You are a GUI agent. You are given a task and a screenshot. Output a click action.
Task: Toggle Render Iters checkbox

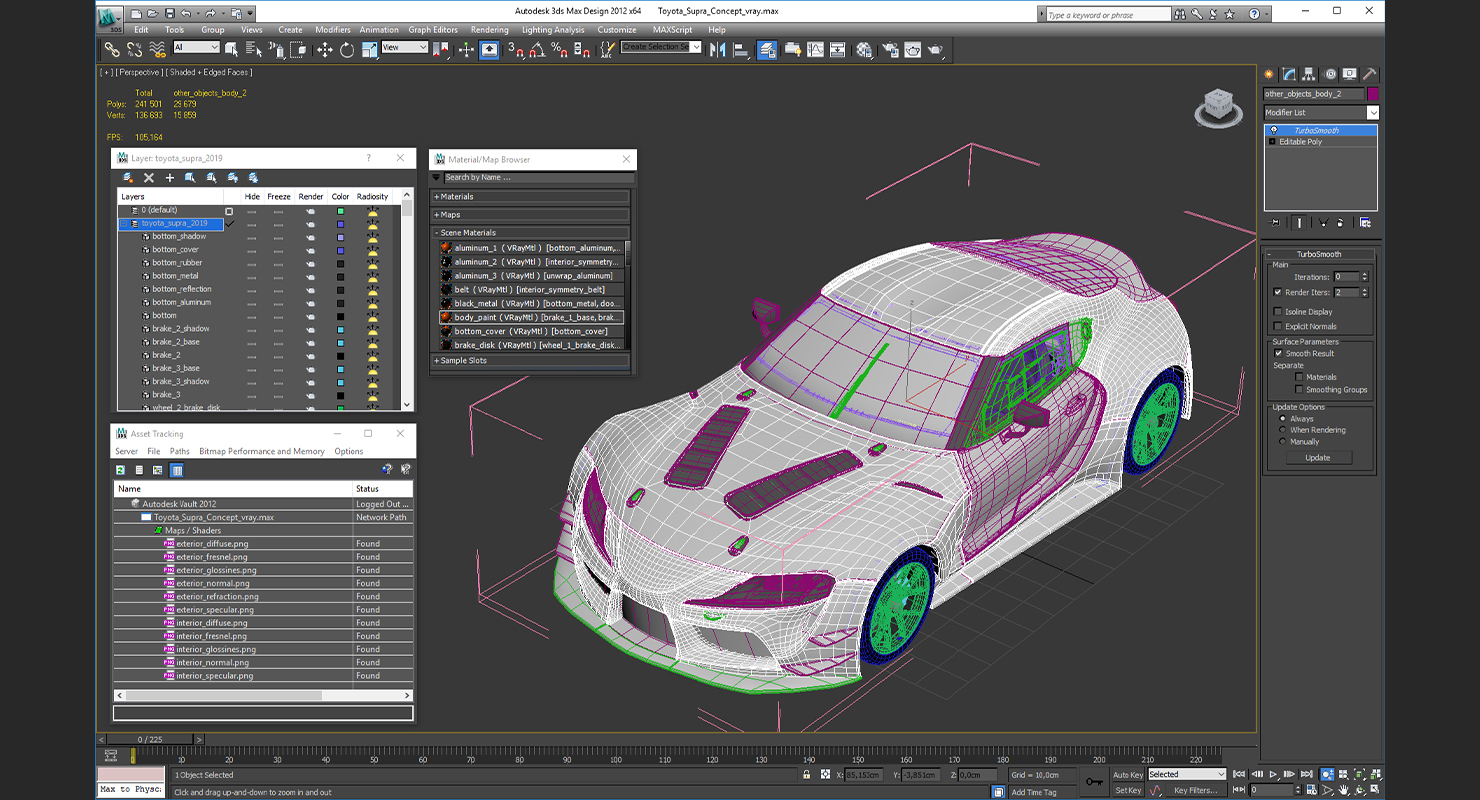[x=1278, y=292]
